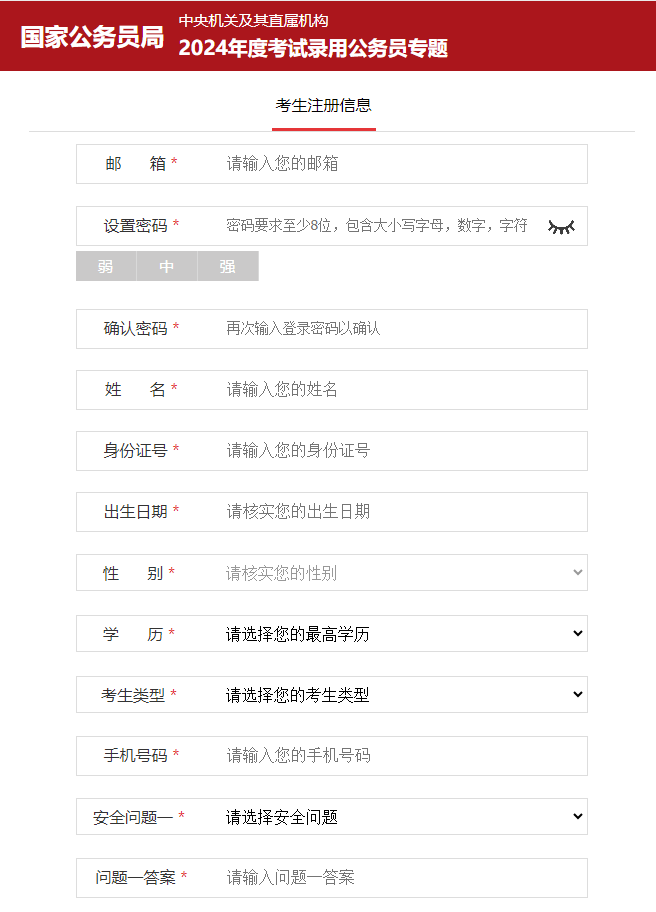Screen dimensions: 656x912
Task: Select the 考生注册信息 tab
Action: tap(323, 106)
